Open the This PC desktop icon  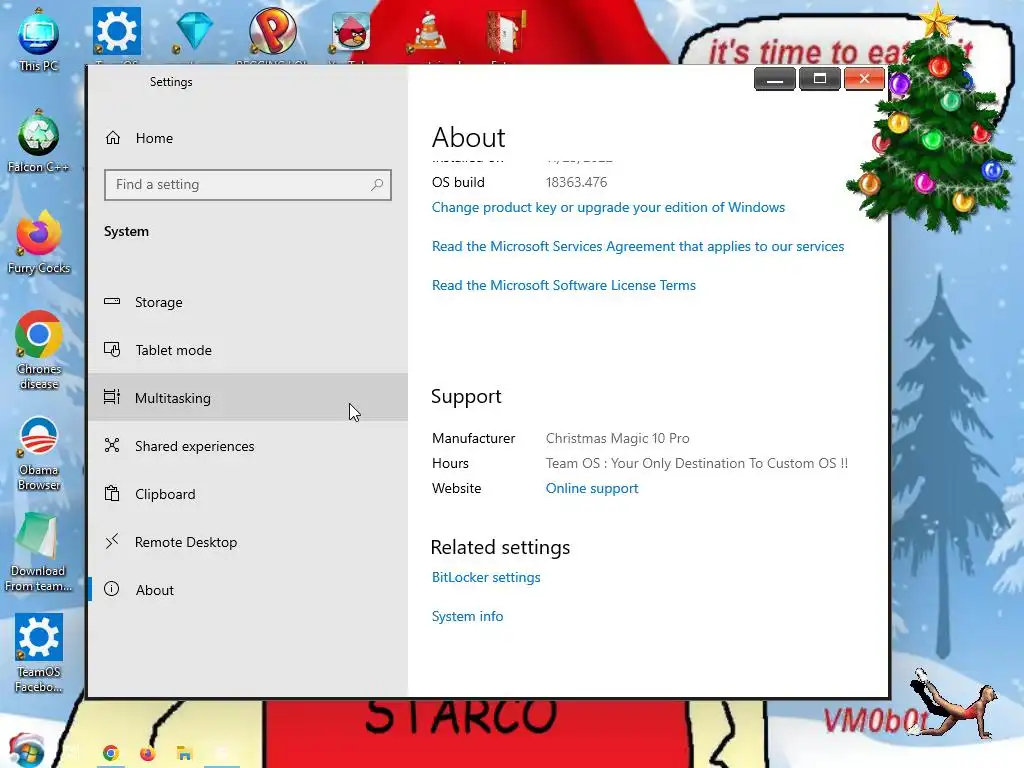[x=39, y=40]
